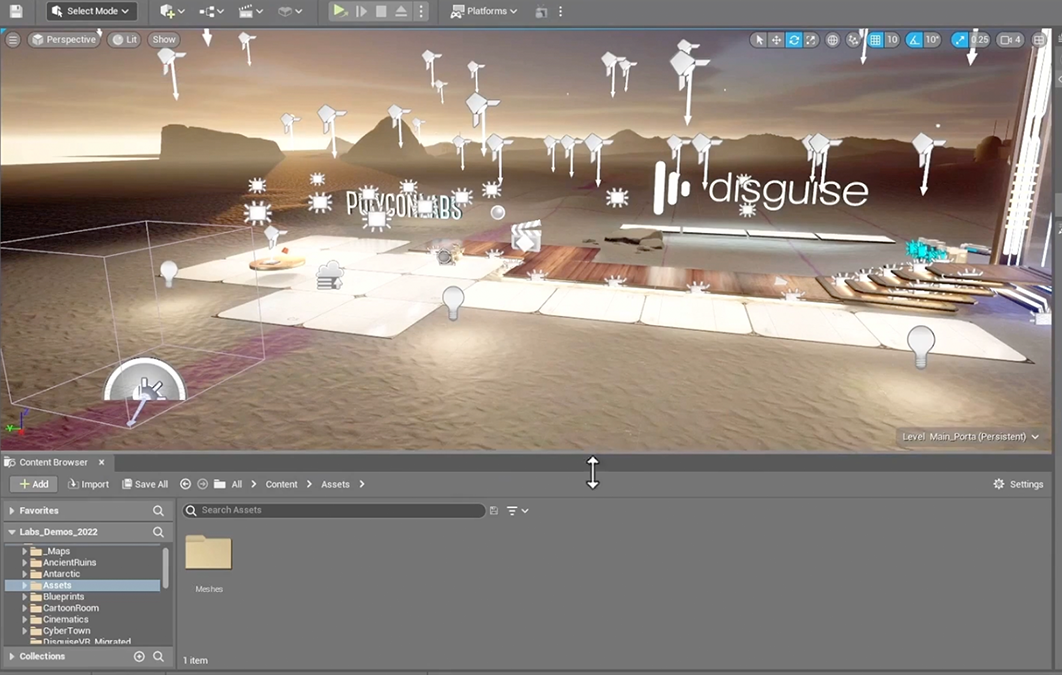Expand the Collections section

(x=12, y=656)
